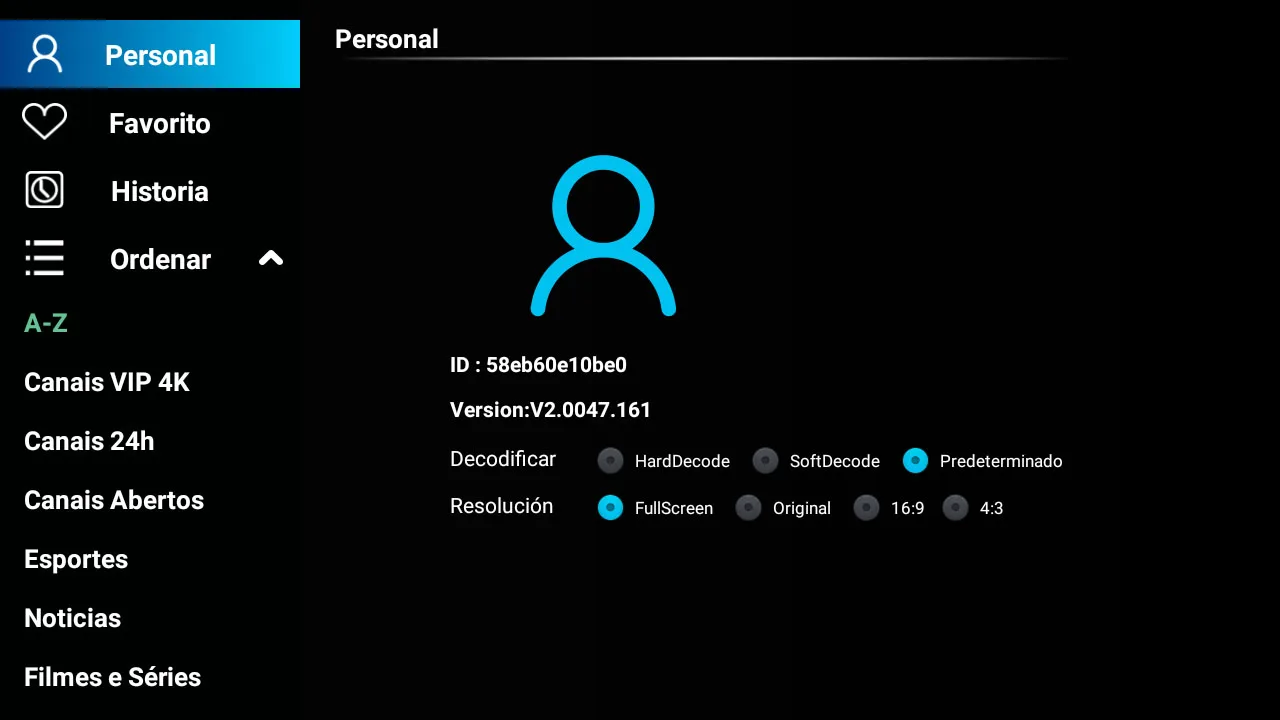The image size is (1280, 720).
Task: Open the Favorito menu item
Action: (150, 122)
